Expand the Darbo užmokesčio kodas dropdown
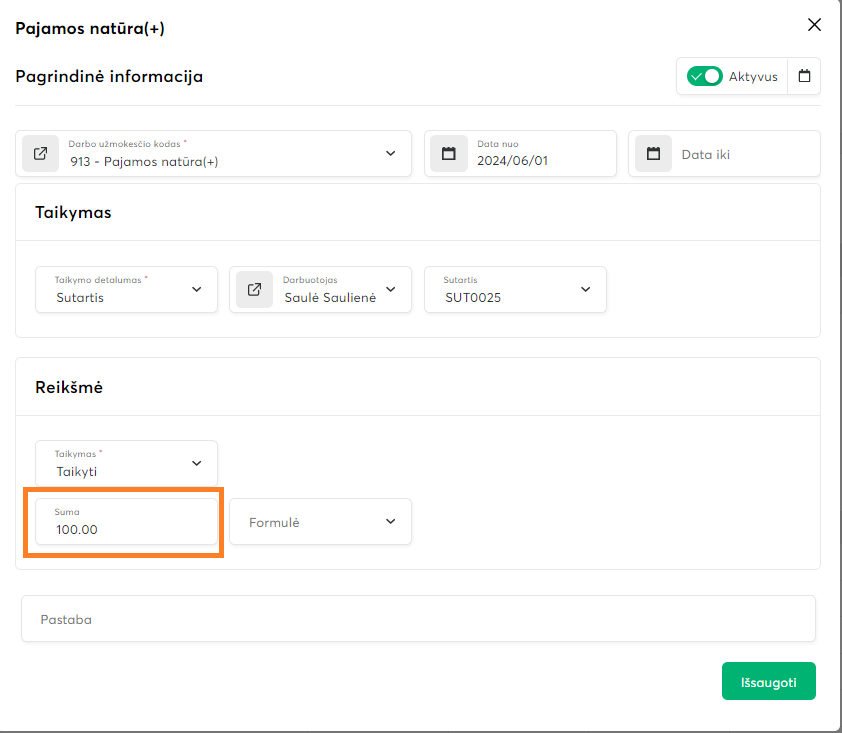 click(390, 154)
